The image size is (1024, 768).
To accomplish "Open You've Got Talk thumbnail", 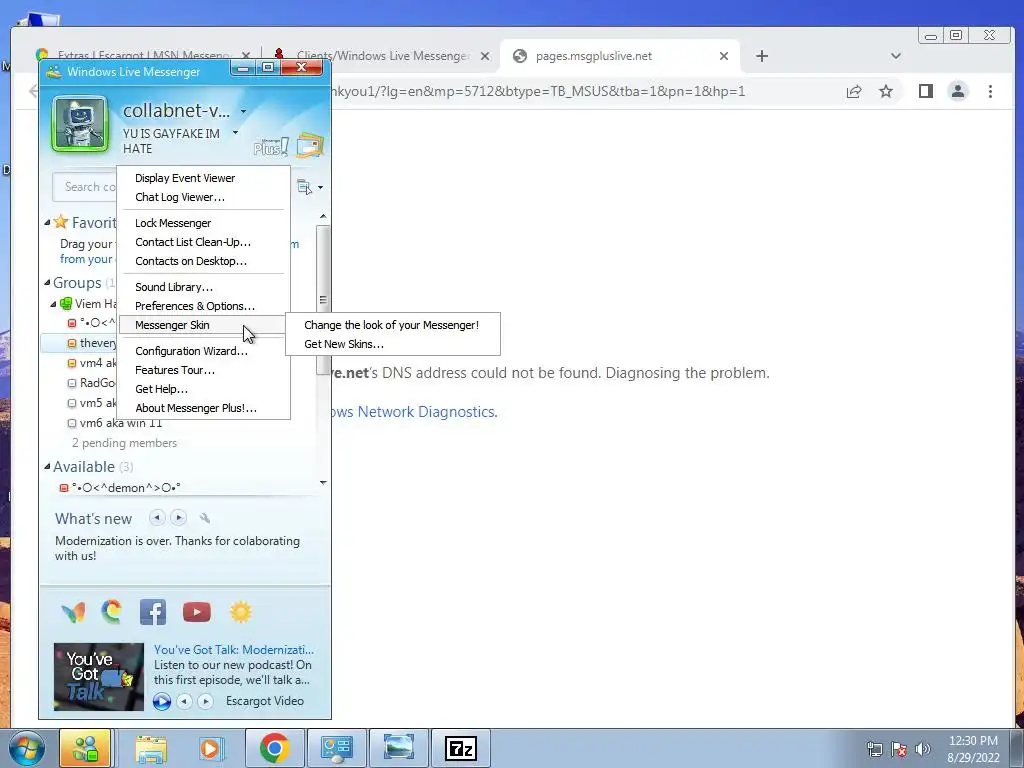I will tap(99, 677).
